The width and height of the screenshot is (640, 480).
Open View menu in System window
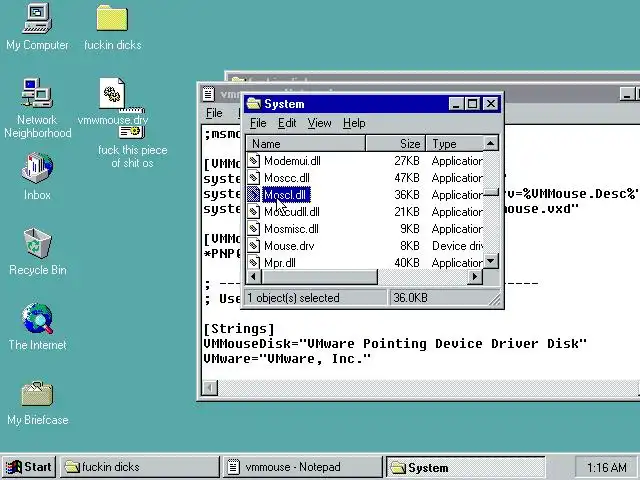[x=320, y=123]
